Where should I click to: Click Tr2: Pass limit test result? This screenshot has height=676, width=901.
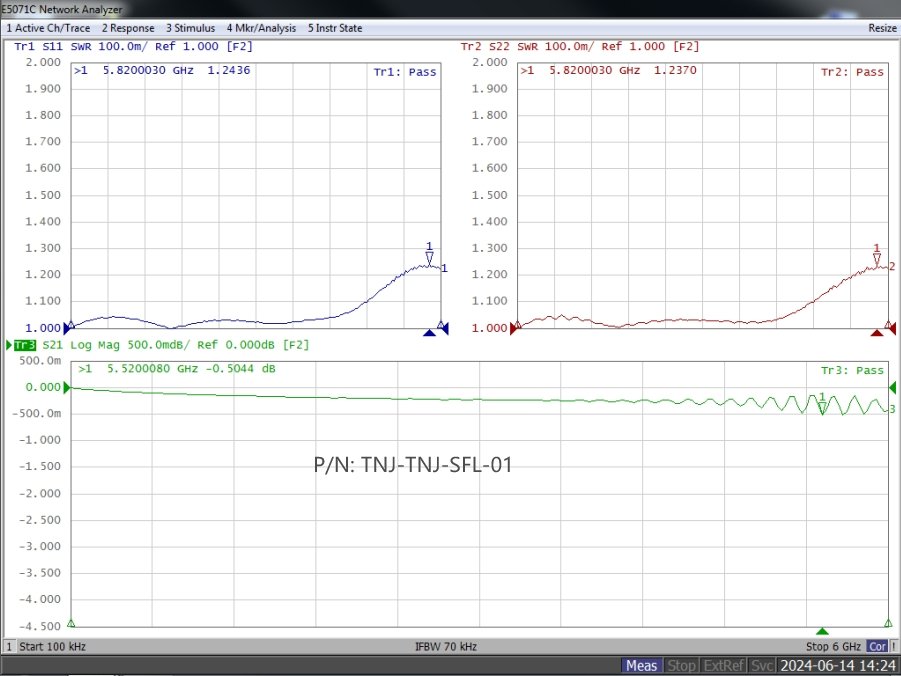[x=852, y=72]
